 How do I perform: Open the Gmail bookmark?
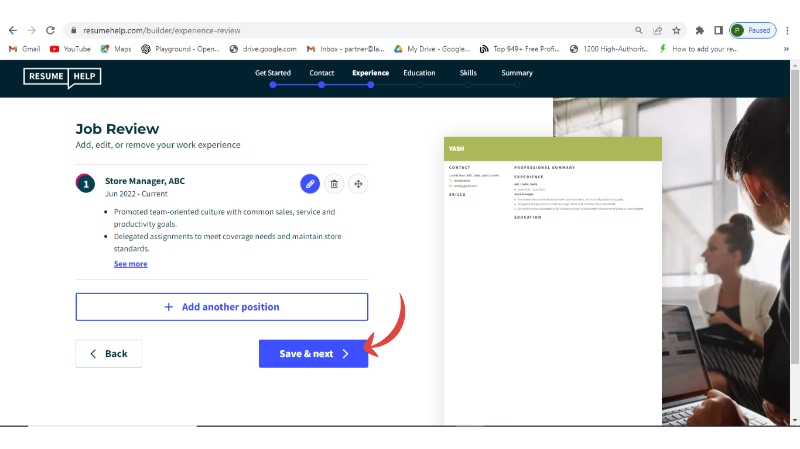click(x=26, y=48)
